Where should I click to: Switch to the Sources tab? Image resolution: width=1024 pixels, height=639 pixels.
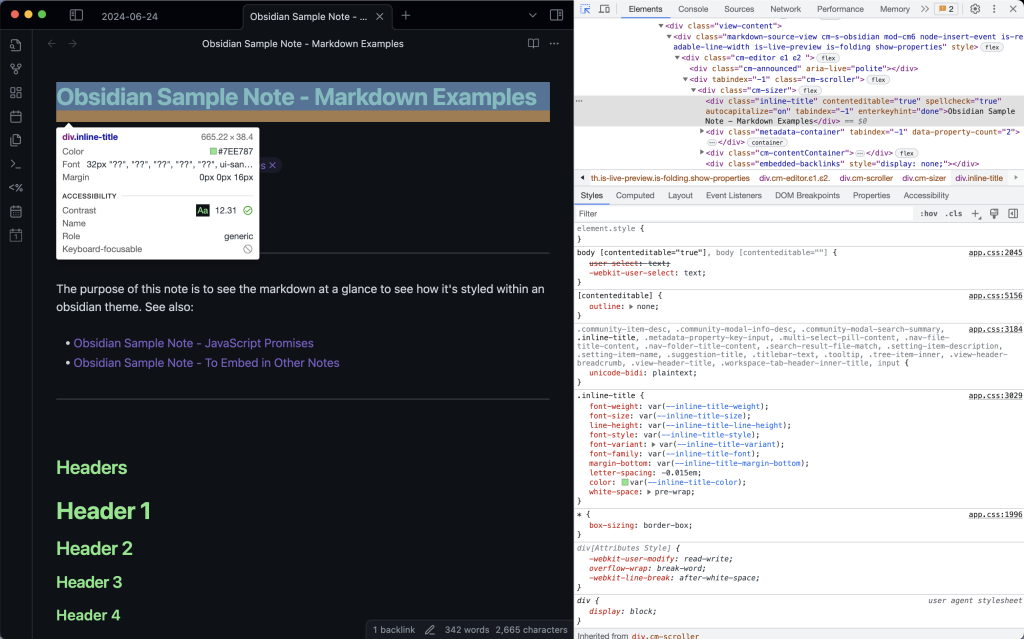click(739, 9)
